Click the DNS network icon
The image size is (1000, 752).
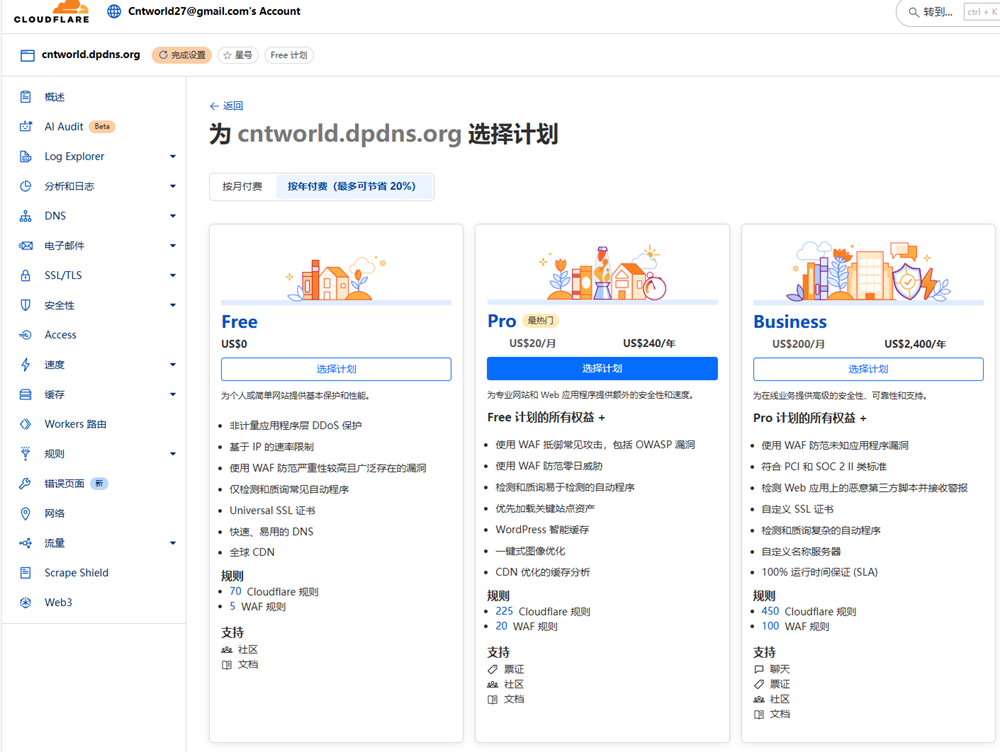click(x=26, y=216)
